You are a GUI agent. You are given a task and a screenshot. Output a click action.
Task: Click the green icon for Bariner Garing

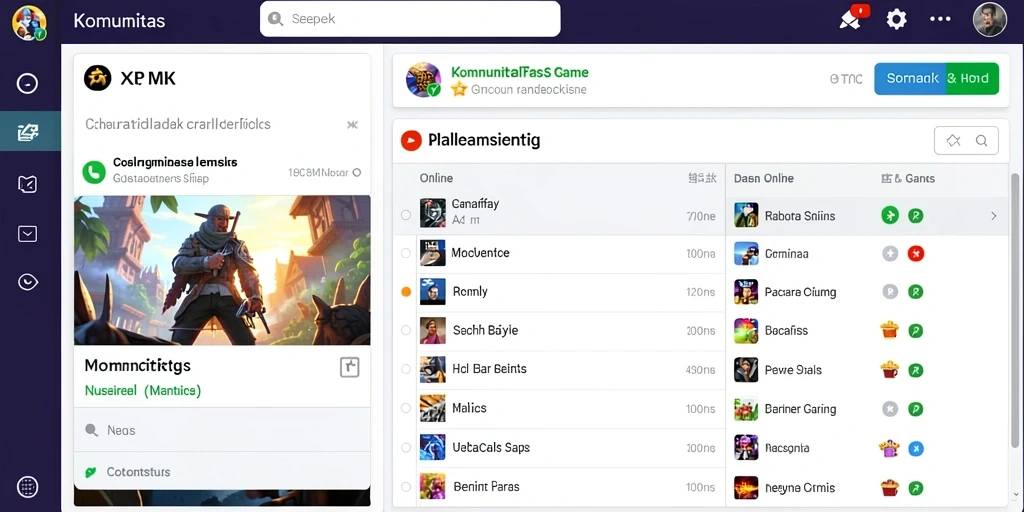click(x=916, y=409)
